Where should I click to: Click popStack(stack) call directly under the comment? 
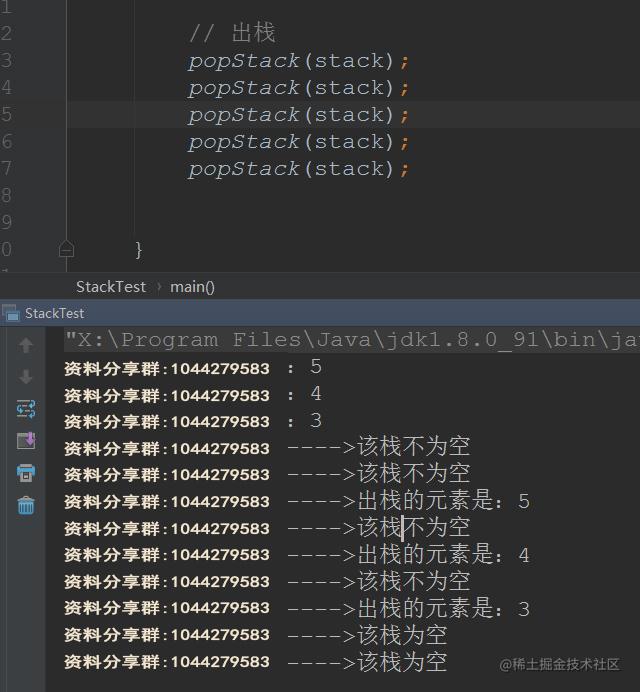coord(299,60)
